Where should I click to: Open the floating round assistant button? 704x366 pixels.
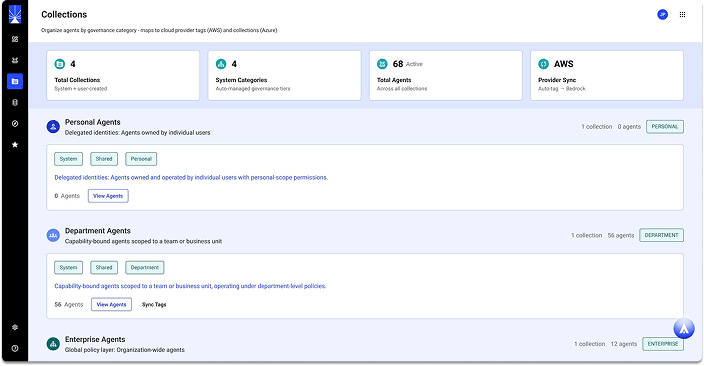(x=684, y=329)
